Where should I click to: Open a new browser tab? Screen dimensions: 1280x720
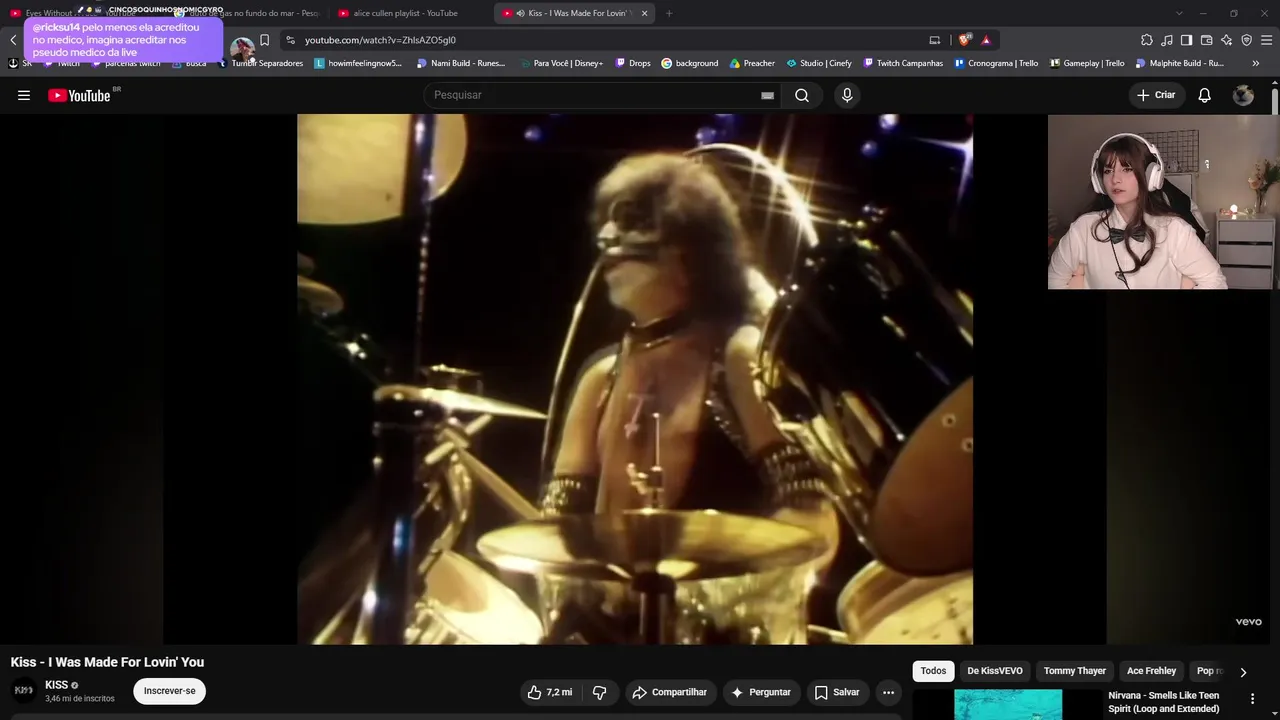click(669, 13)
